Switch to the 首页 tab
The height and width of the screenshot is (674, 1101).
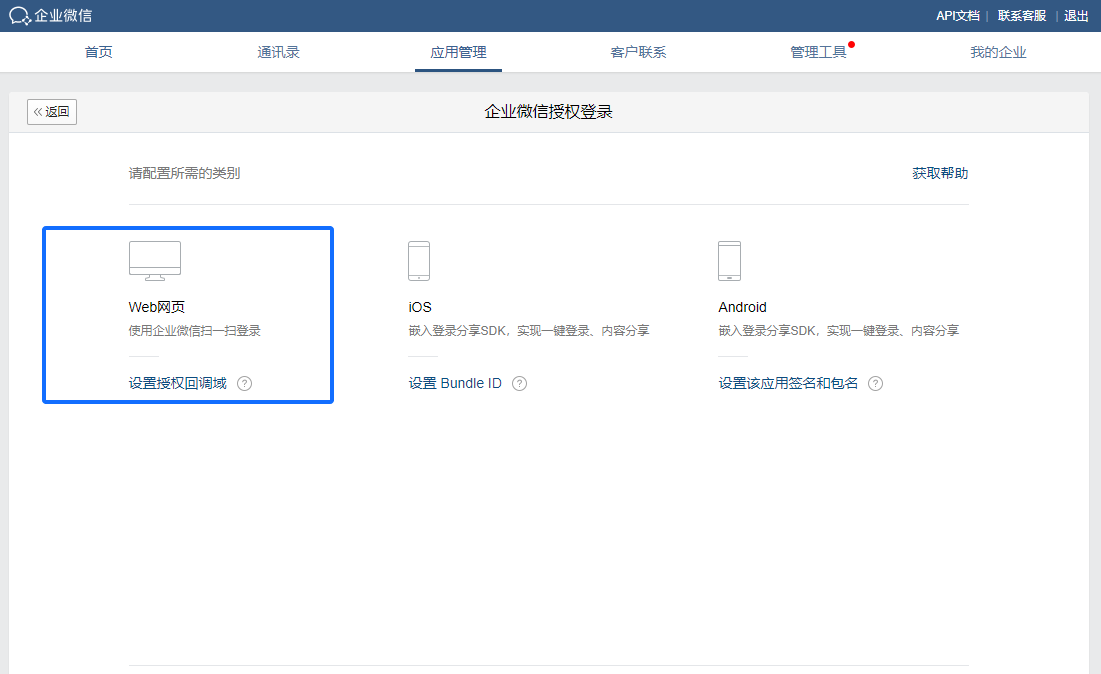(x=98, y=52)
